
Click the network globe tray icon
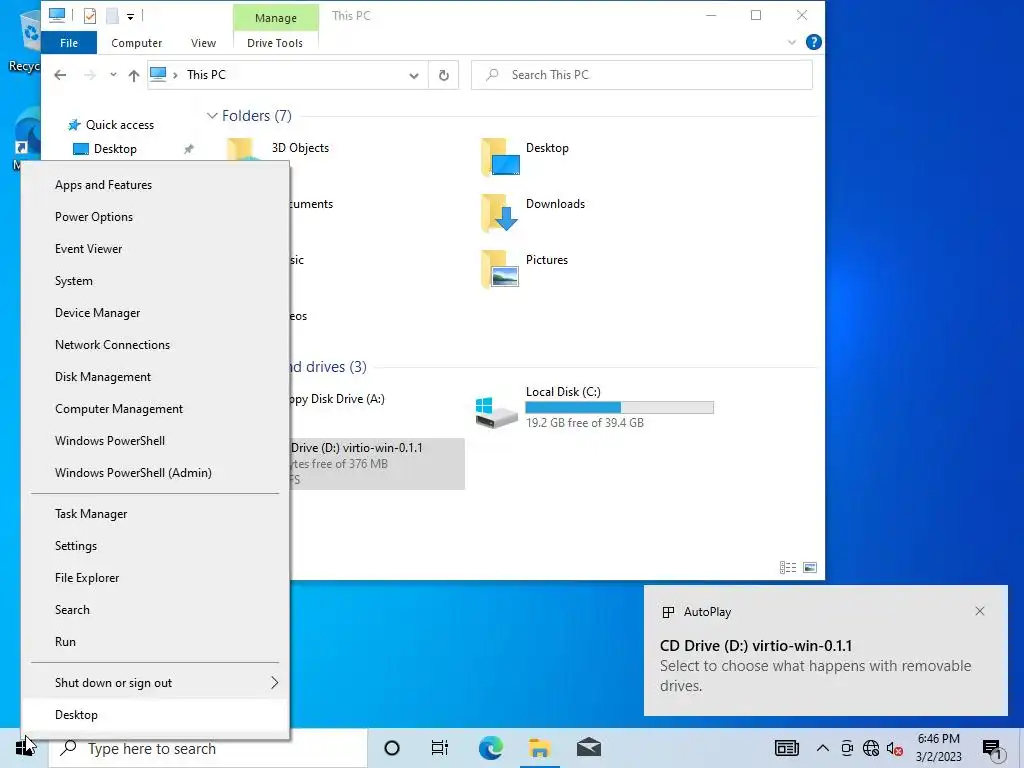pos(871,748)
